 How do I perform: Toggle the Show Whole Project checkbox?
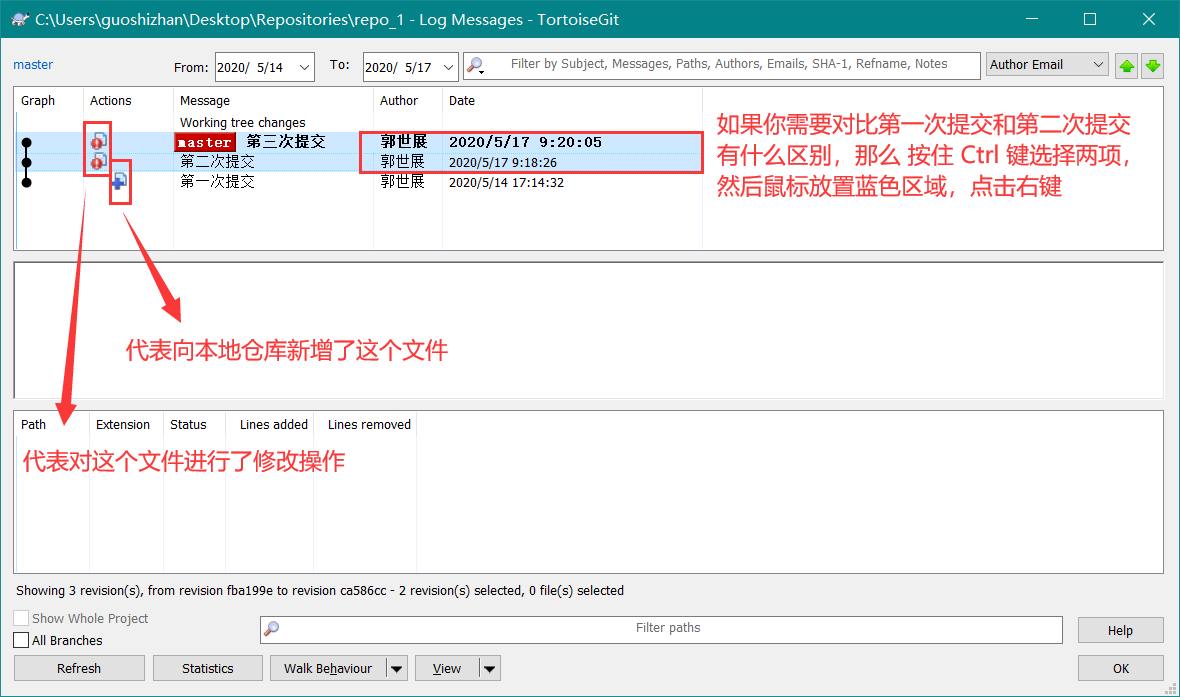(21, 619)
